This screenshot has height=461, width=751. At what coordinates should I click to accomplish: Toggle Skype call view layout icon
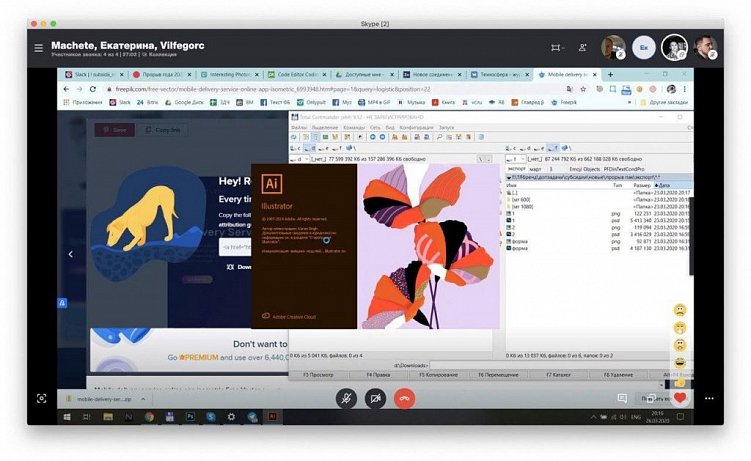click(556, 47)
